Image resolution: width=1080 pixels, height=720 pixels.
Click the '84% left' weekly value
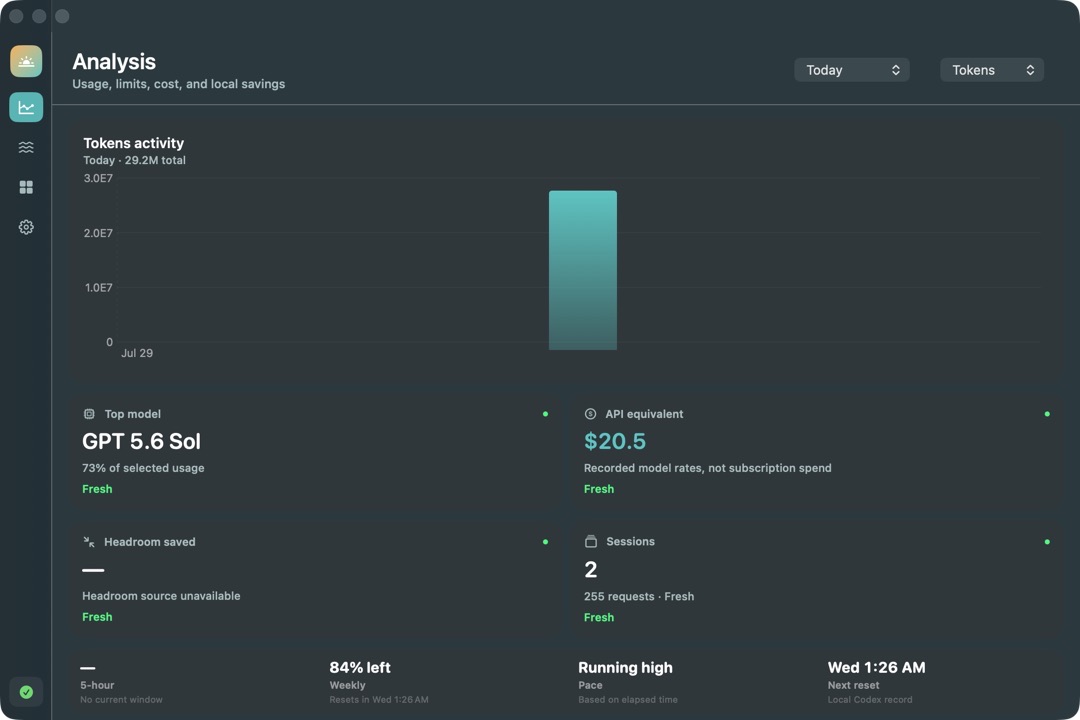click(360, 668)
